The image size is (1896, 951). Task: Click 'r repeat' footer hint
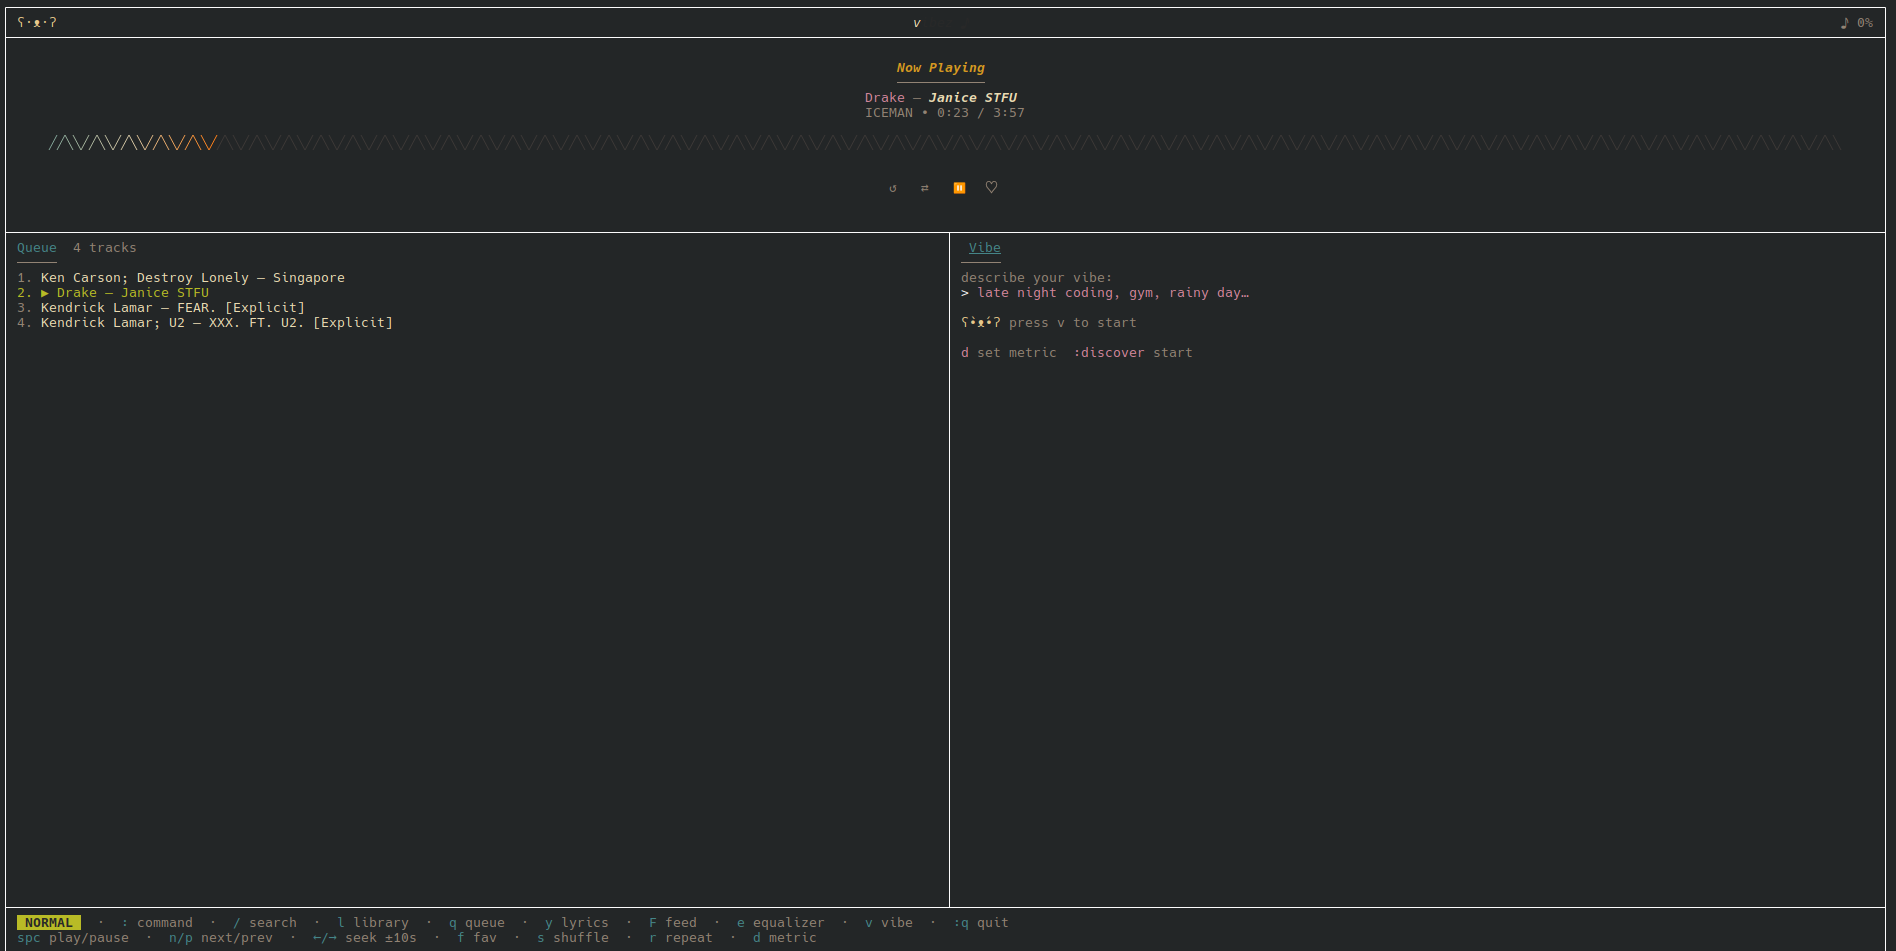tap(681, 938)
